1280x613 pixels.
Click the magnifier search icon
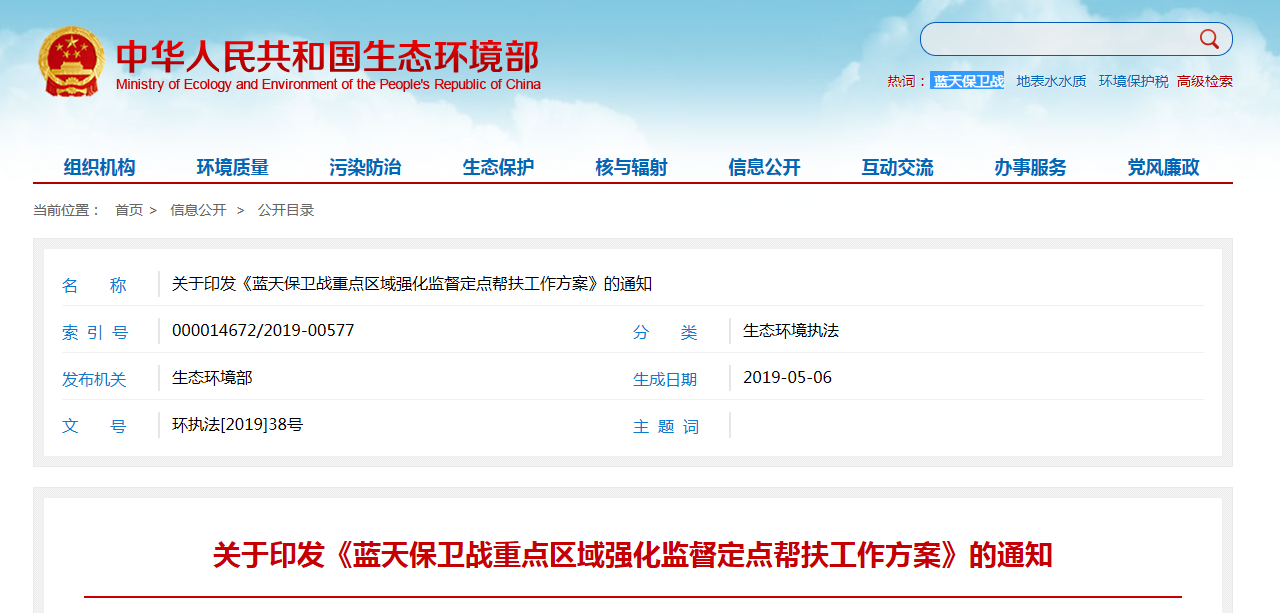point(1209,39)
